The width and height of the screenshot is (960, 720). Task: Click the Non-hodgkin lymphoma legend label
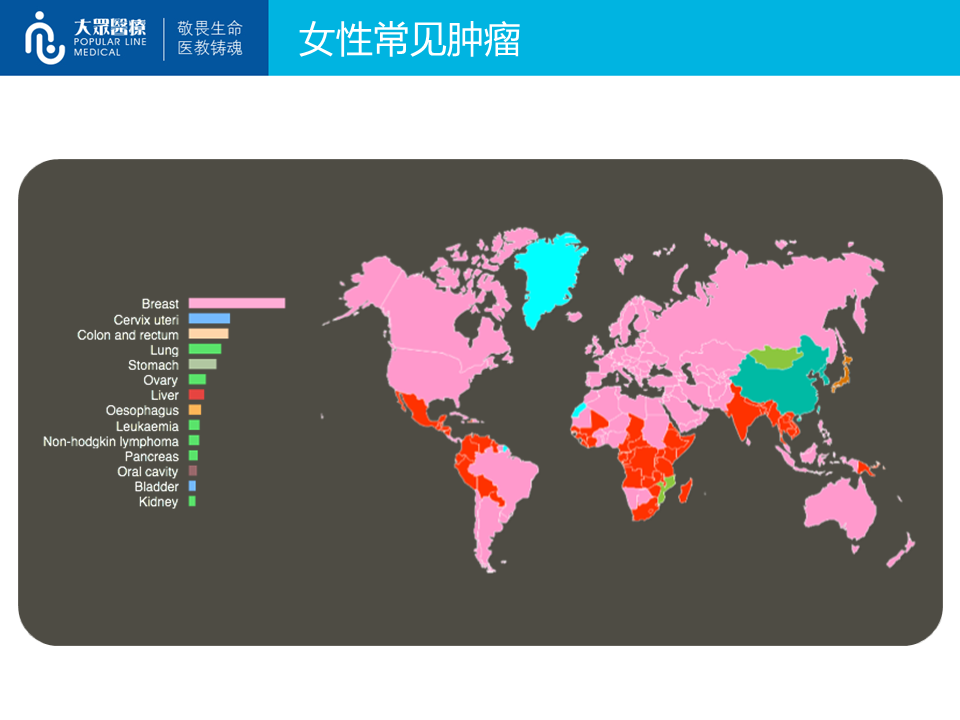click(x=111, y=441)
